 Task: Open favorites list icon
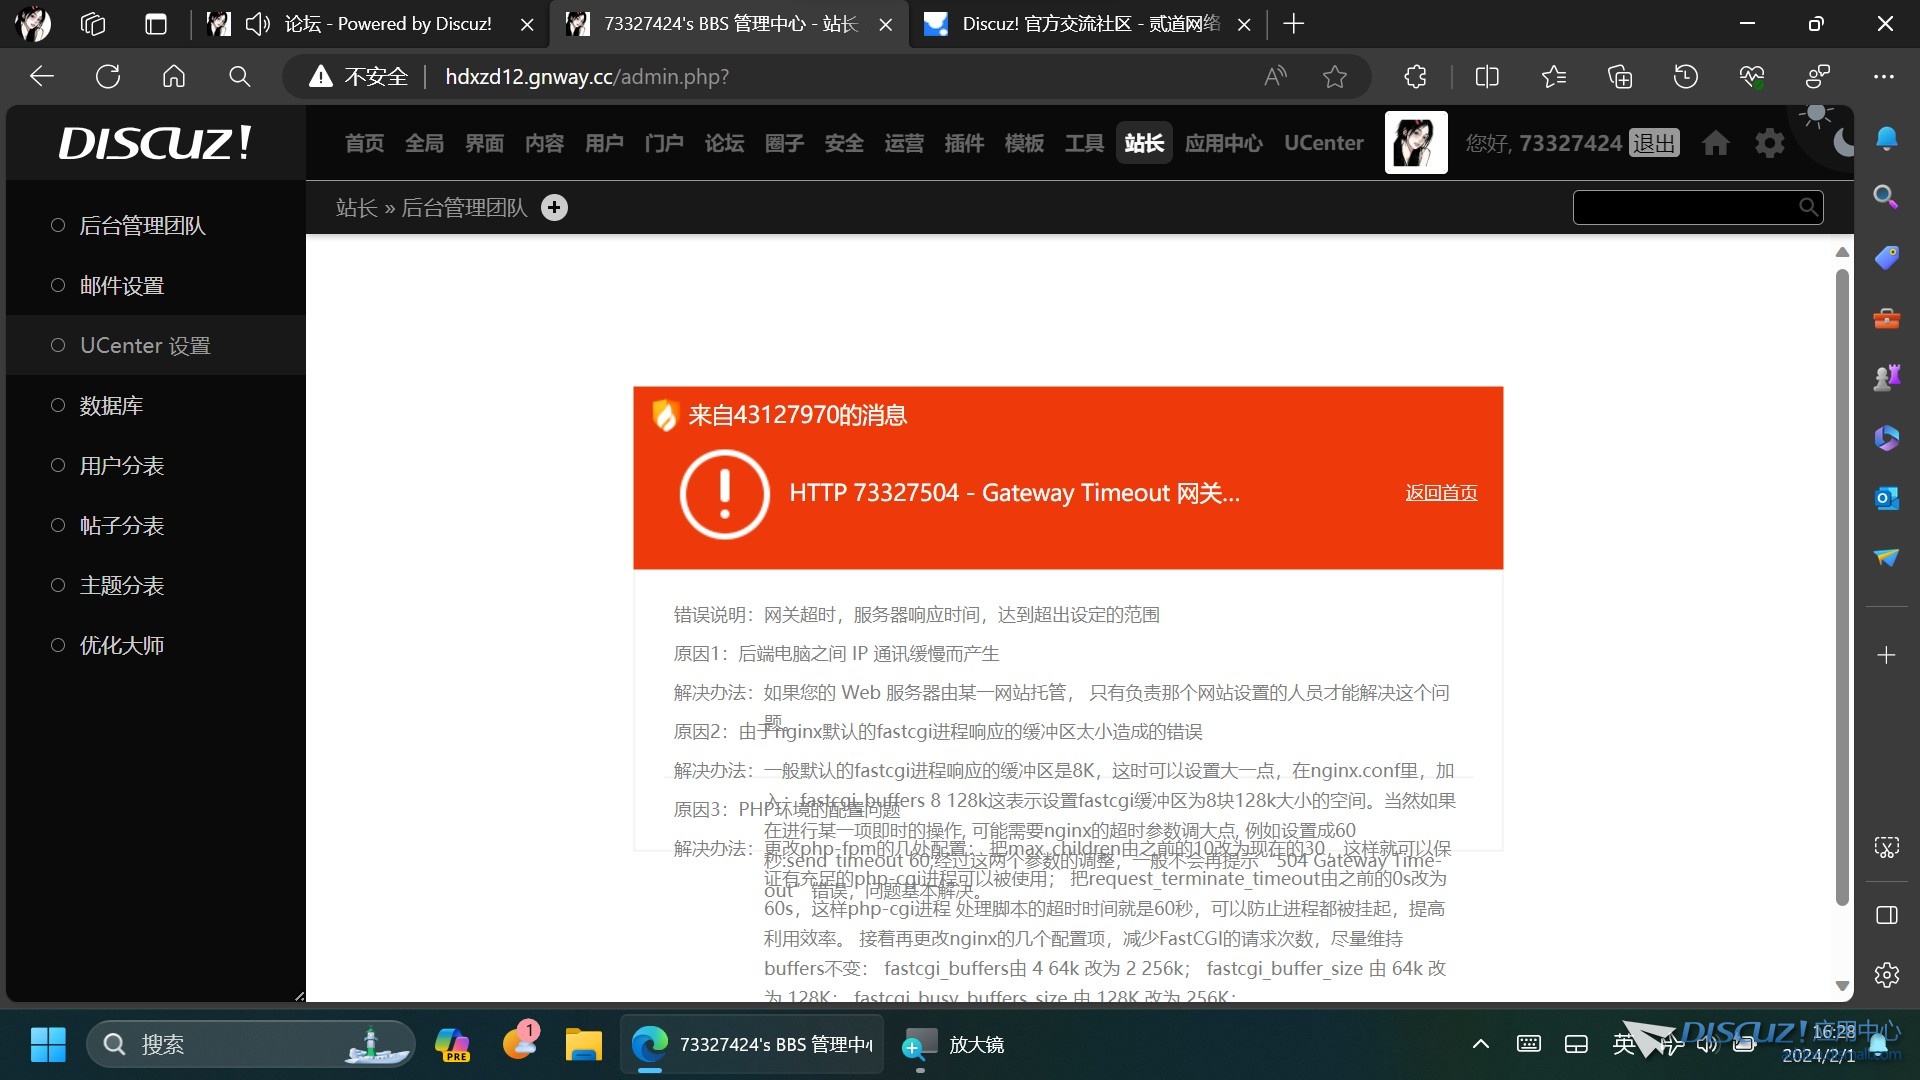pyautogui.click(x=1554, y=77)
